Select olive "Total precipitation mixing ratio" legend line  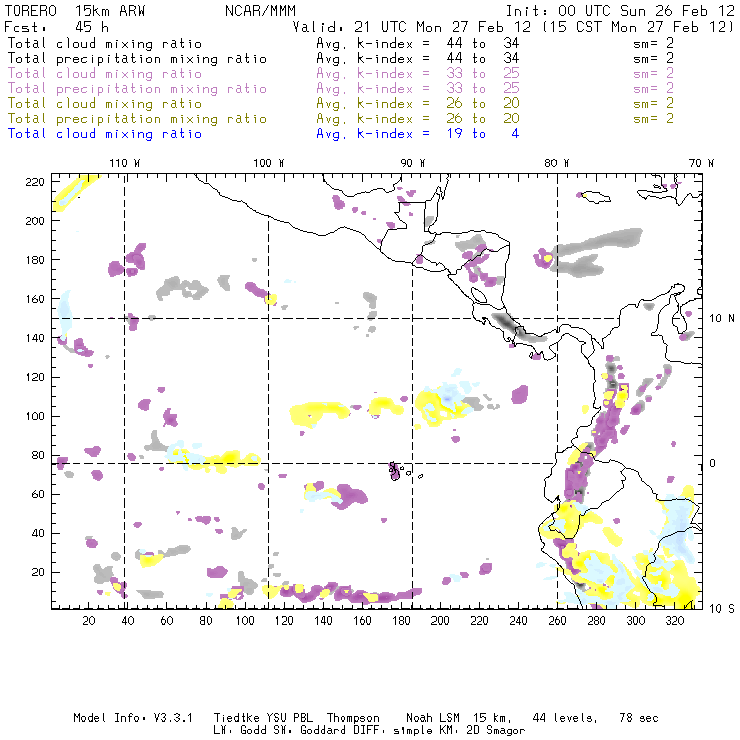137,118
